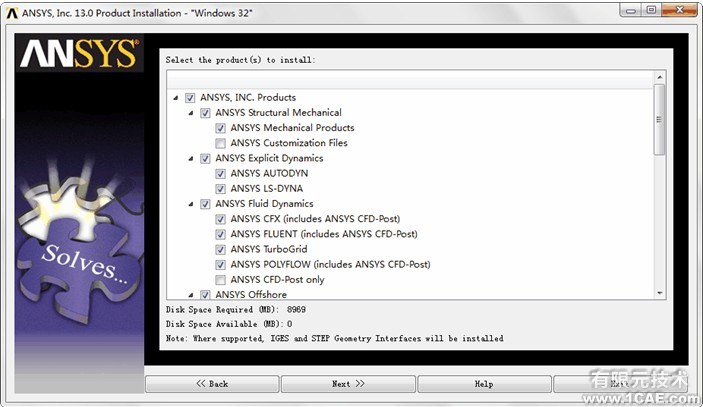
Task: Select ANSYS POLYFLOW (includes ANSYS CFD-Post) label
Action: [330, 264]
